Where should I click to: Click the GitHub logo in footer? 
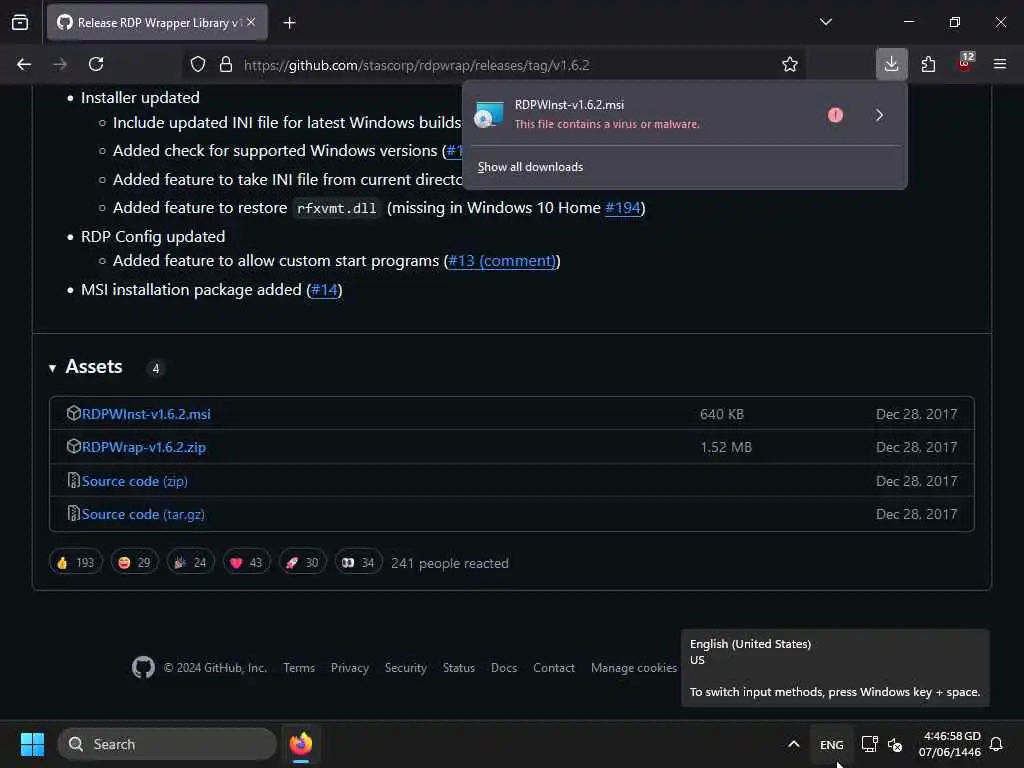pyautogui.click(x=143, y=667)
